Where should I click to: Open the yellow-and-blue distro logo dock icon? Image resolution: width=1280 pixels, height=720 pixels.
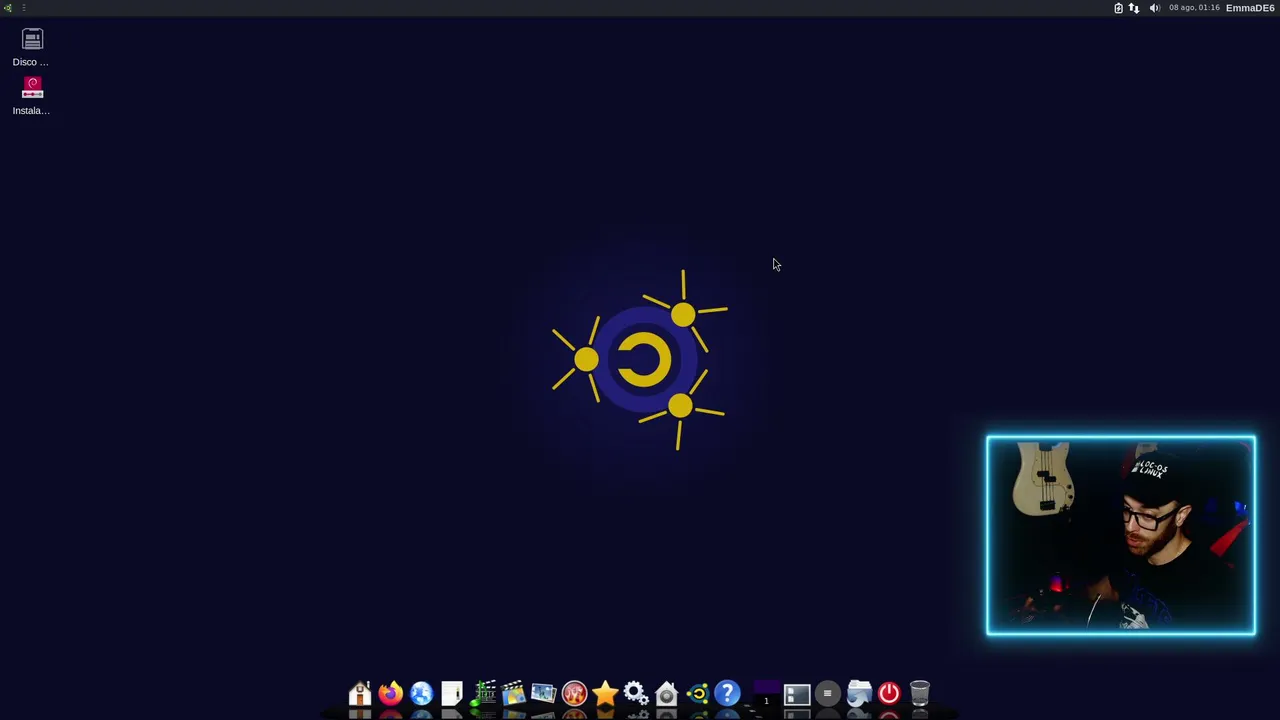click(697, 693)
